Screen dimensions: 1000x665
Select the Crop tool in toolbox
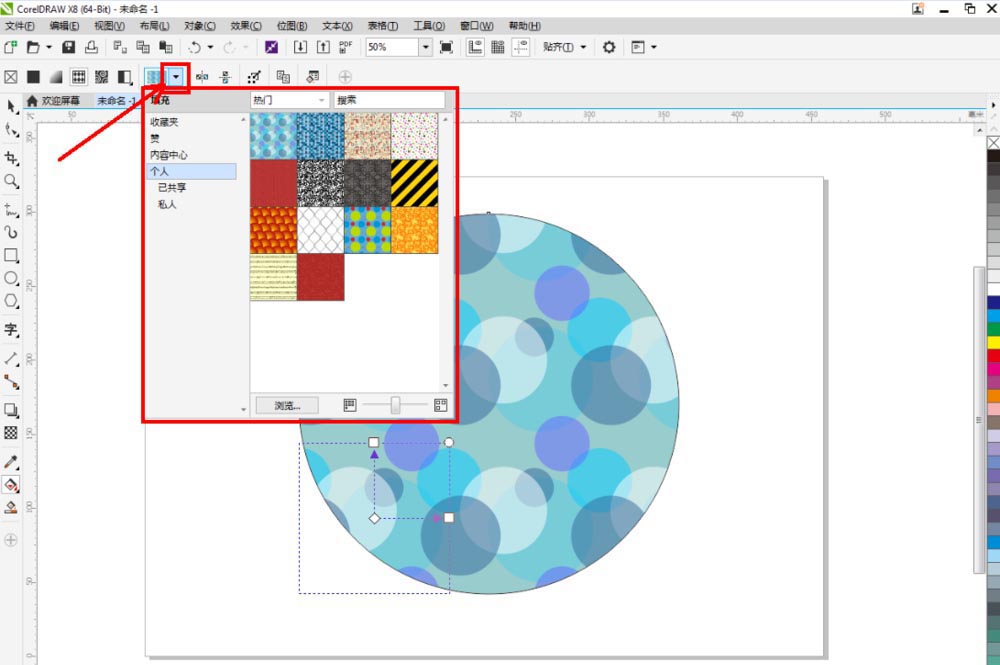(12, 158)
